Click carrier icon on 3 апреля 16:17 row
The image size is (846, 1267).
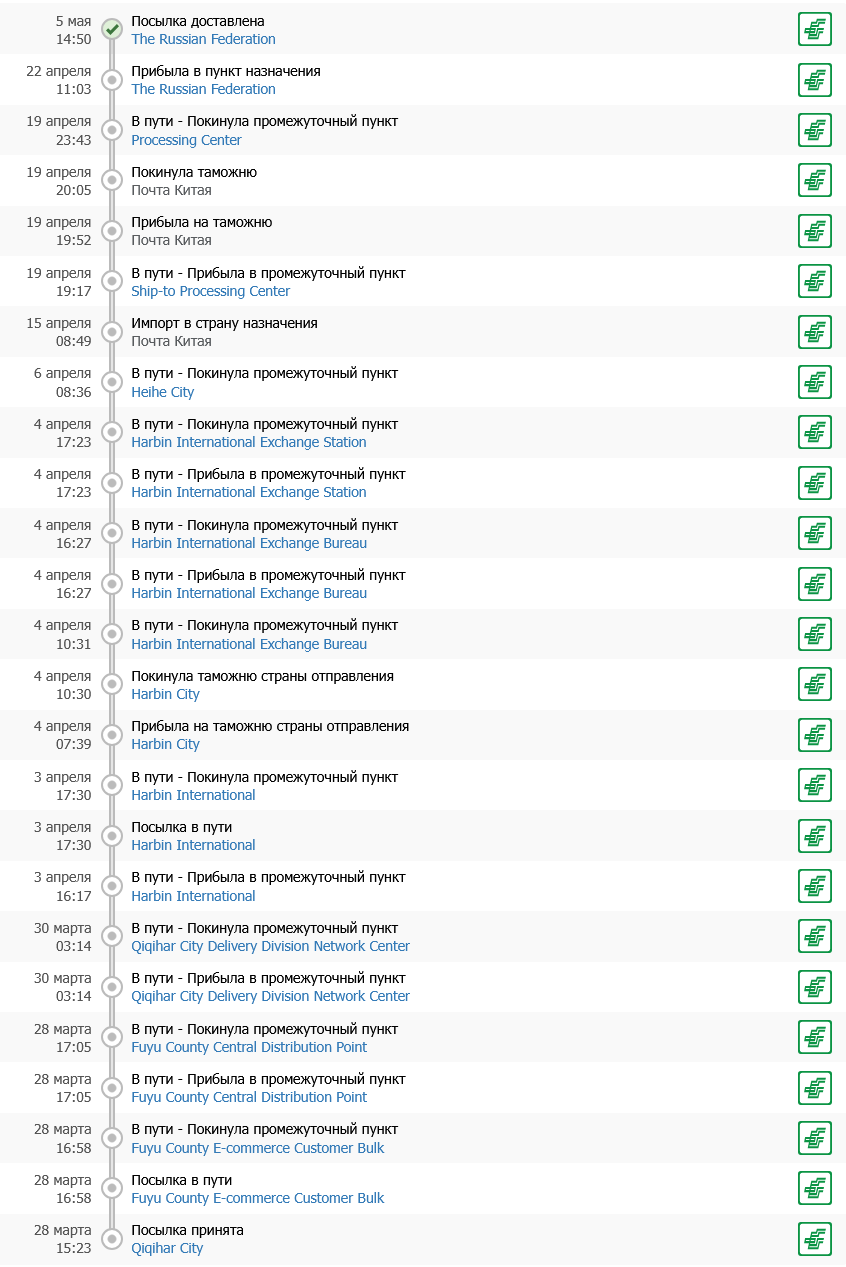point(815,886)
